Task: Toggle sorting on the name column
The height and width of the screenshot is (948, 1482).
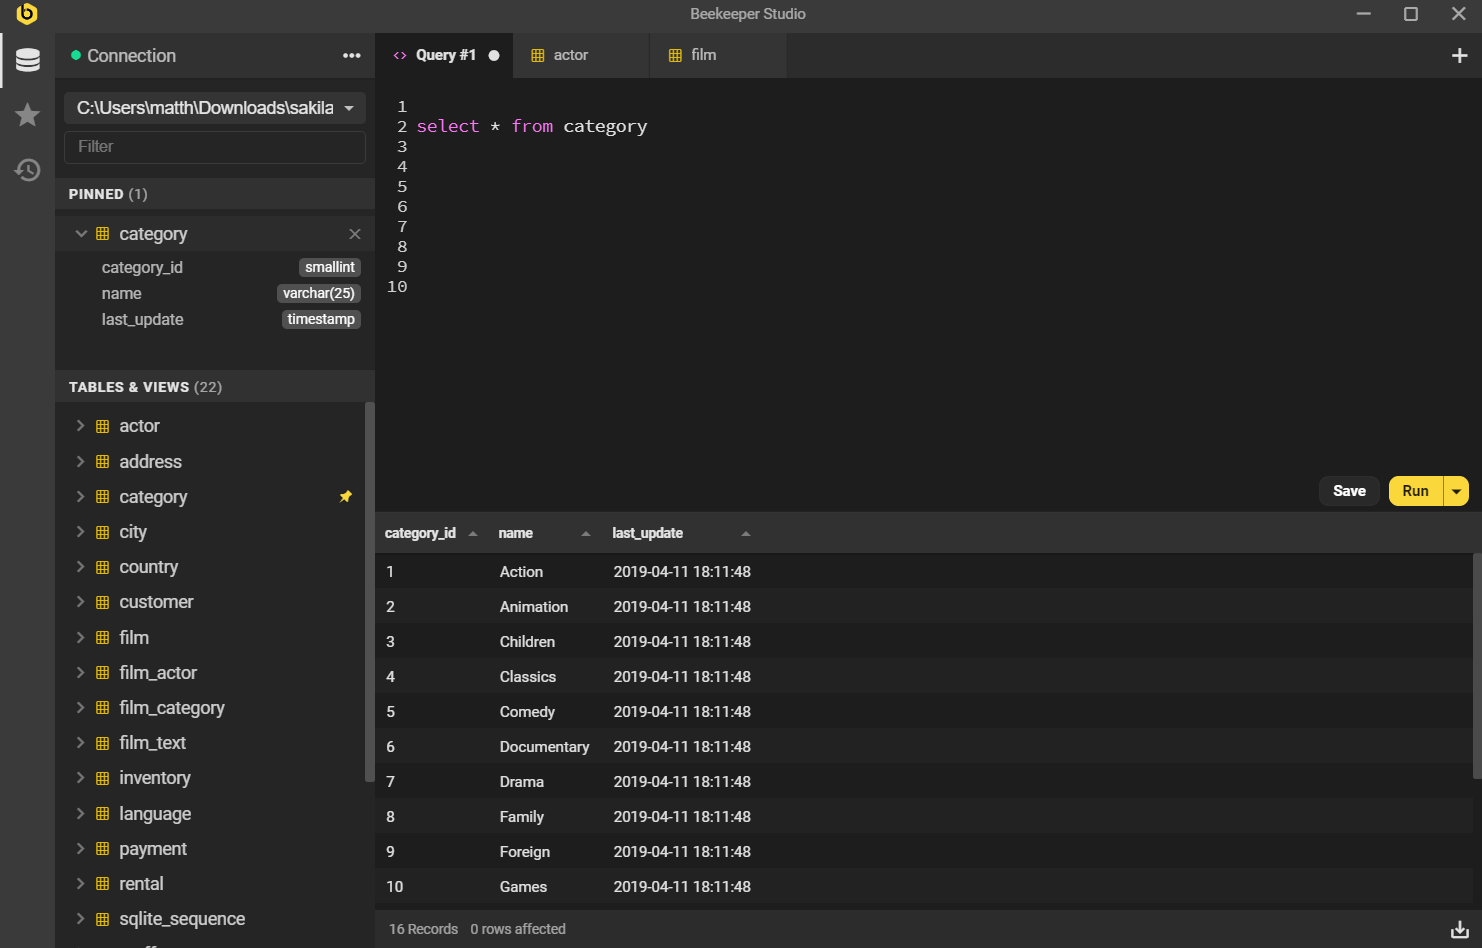Action: (x=585, y=533)
